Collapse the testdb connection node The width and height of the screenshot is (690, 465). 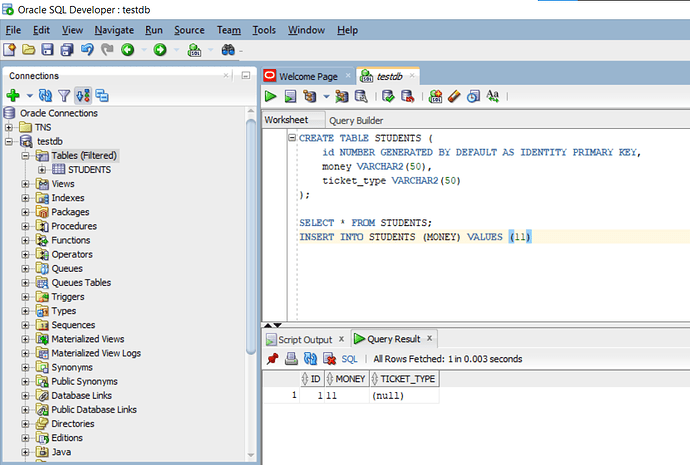point(9,142)
